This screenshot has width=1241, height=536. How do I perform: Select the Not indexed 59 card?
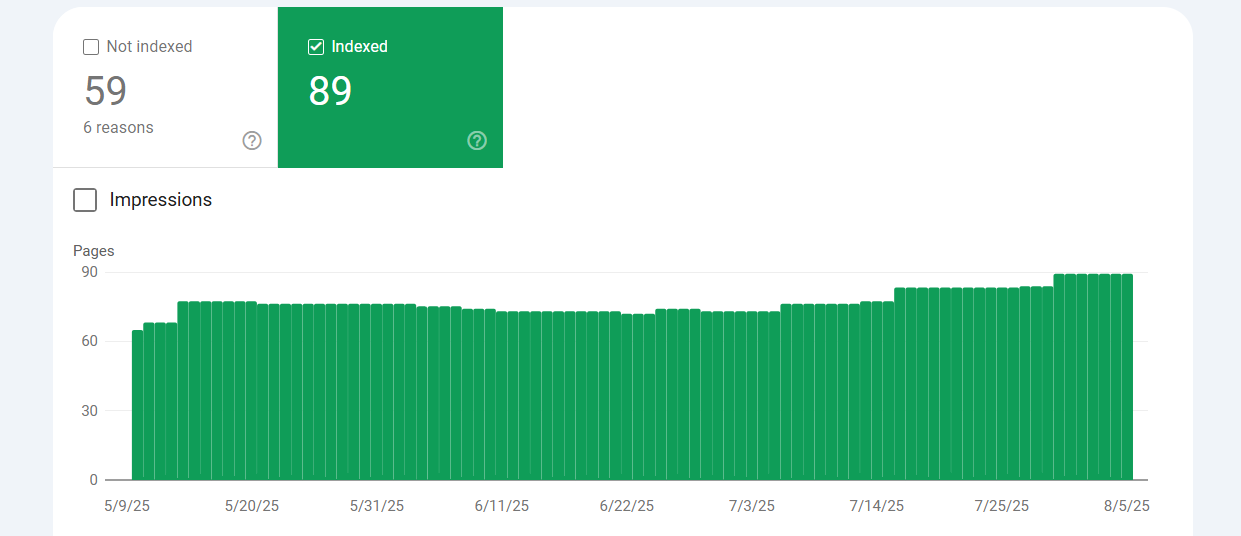pyautogui.click(x=165, y=88)
